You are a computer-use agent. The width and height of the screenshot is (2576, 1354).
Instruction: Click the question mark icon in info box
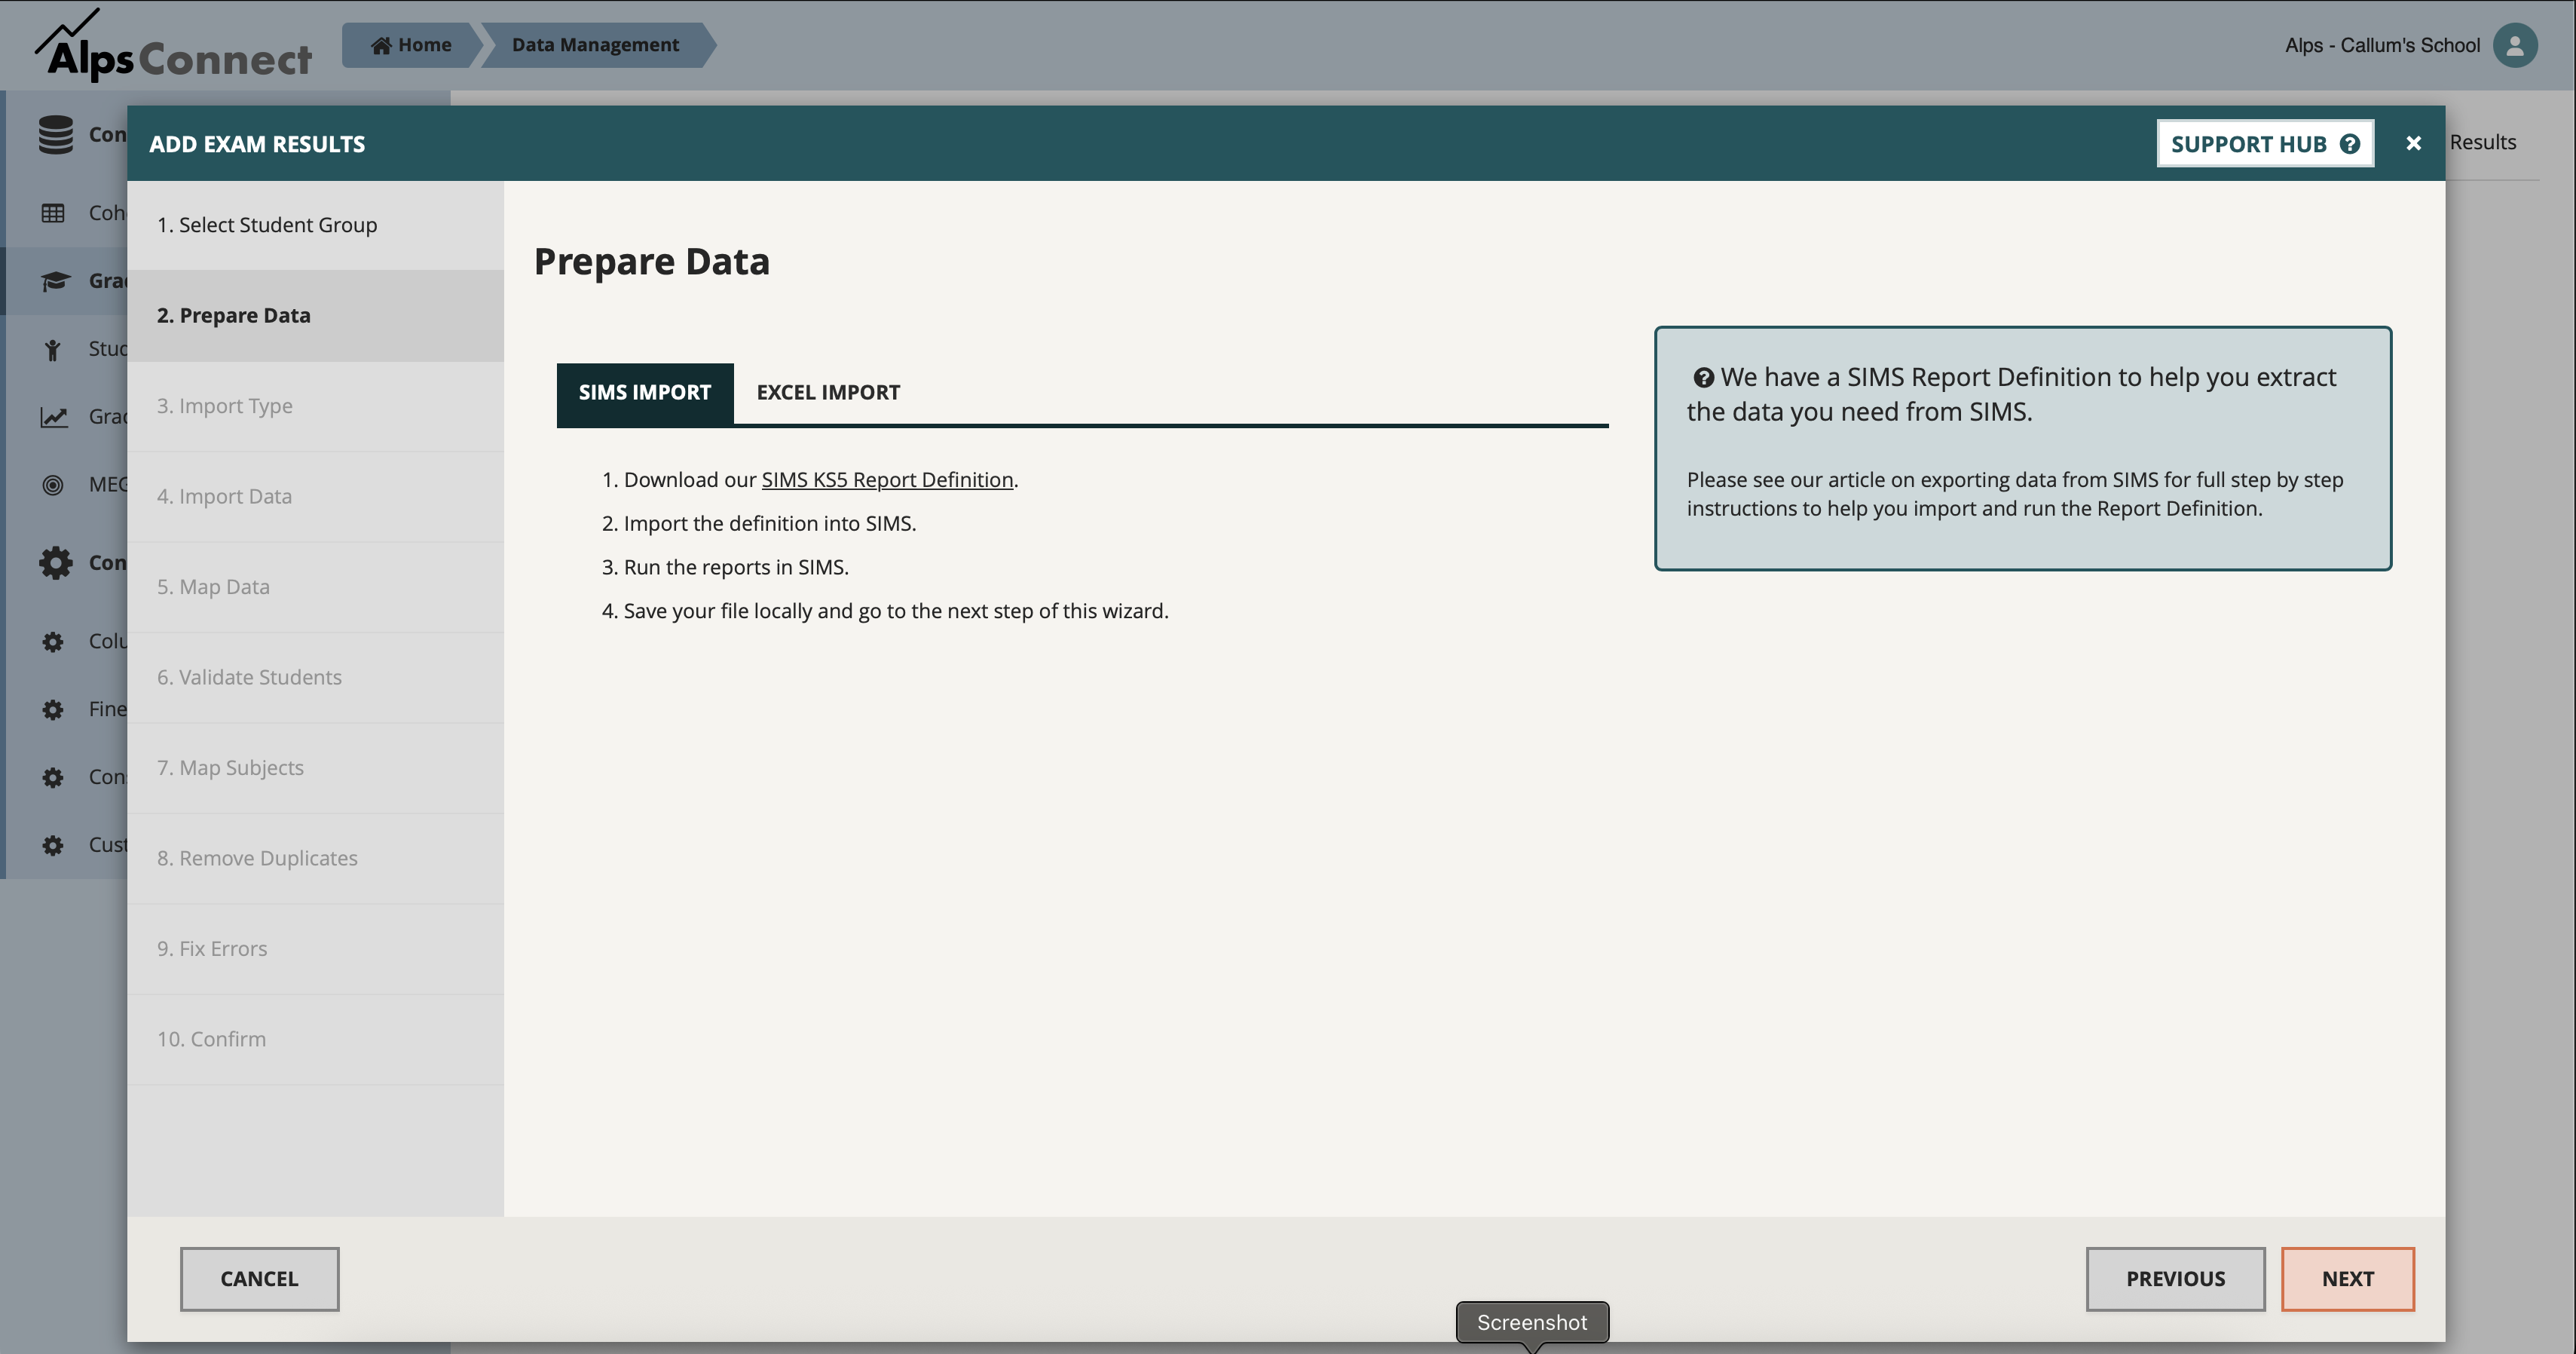(x=1703, y=377)
